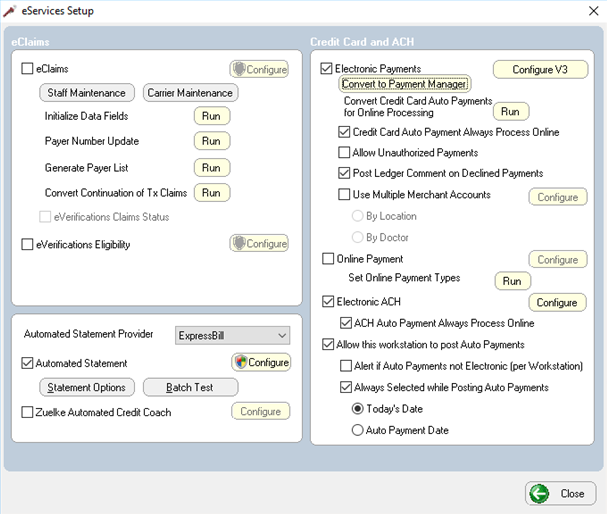Image resolution: width=607 pixels, height=514 pixels.
Task: Run Convert Credit Card Auto Payments
Action: point(511,112)
